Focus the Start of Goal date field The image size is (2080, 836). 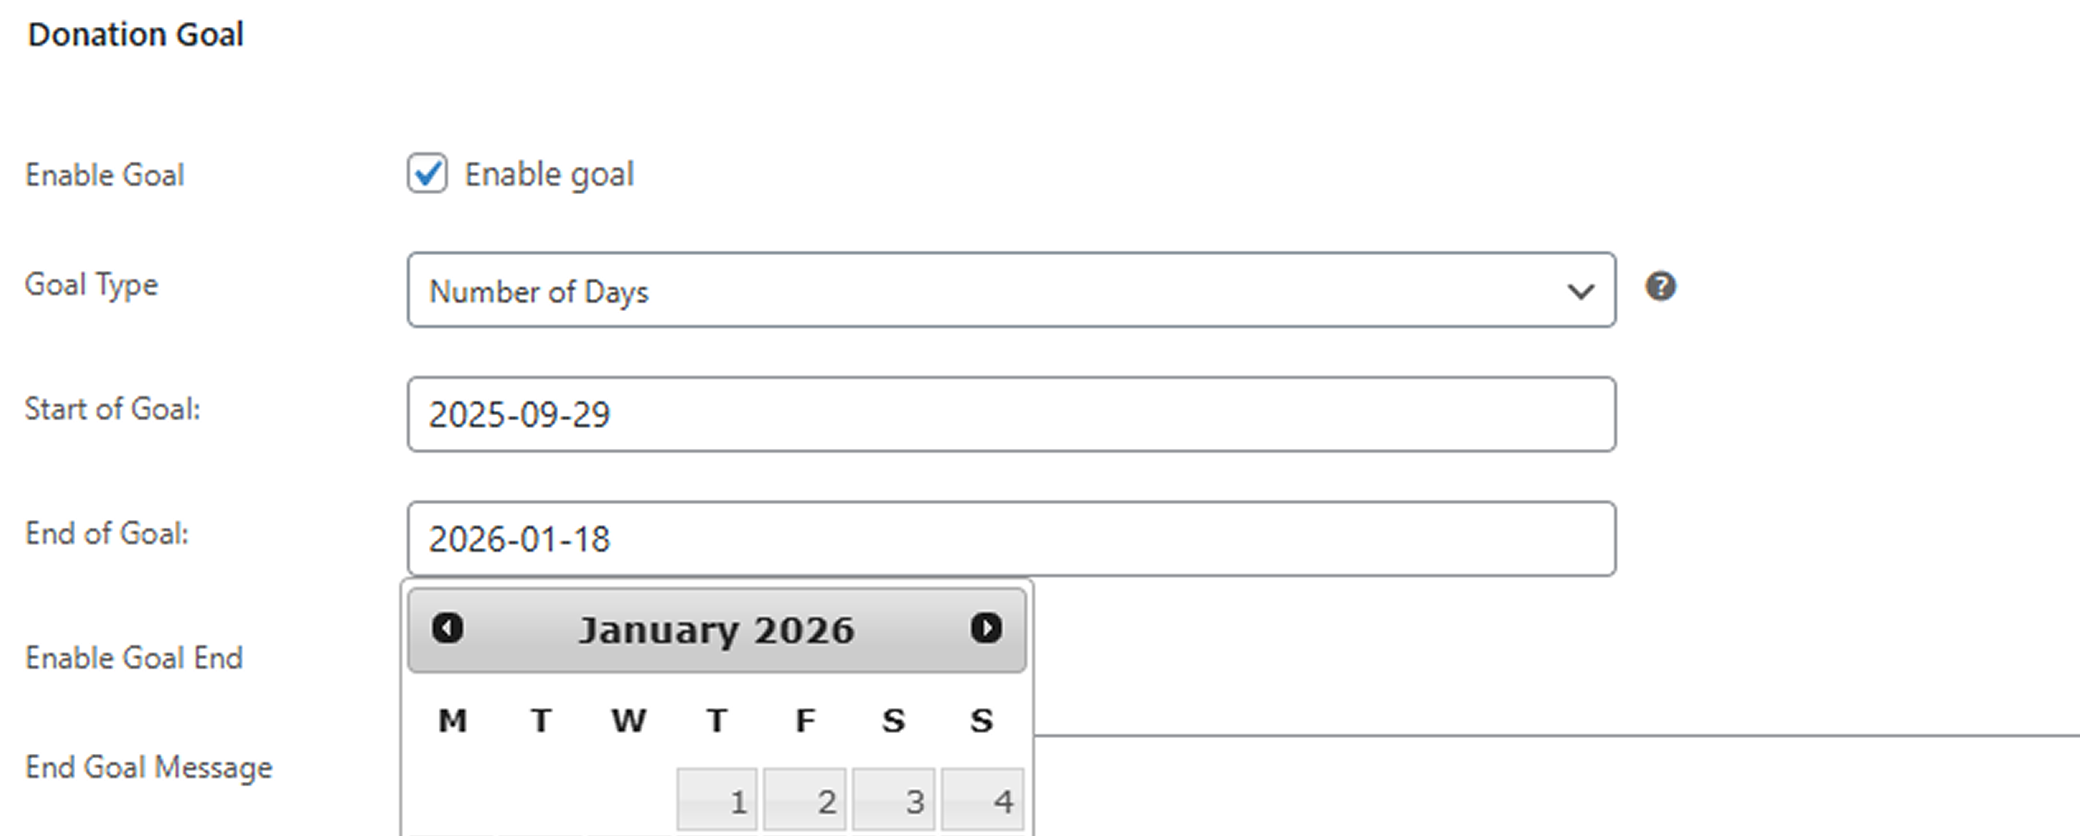tap(1010, 414)
